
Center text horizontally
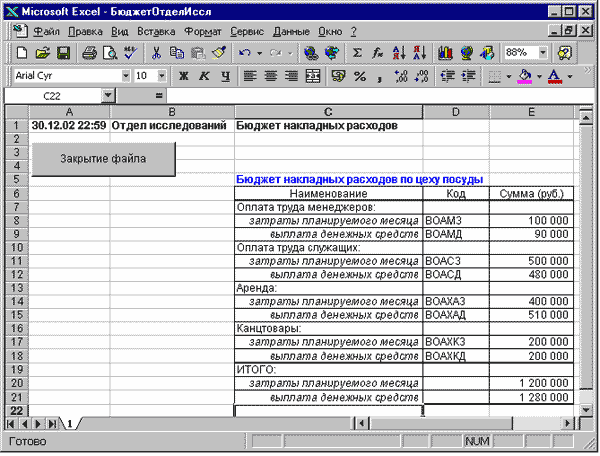pyautogui.click(x=271, y=76)
